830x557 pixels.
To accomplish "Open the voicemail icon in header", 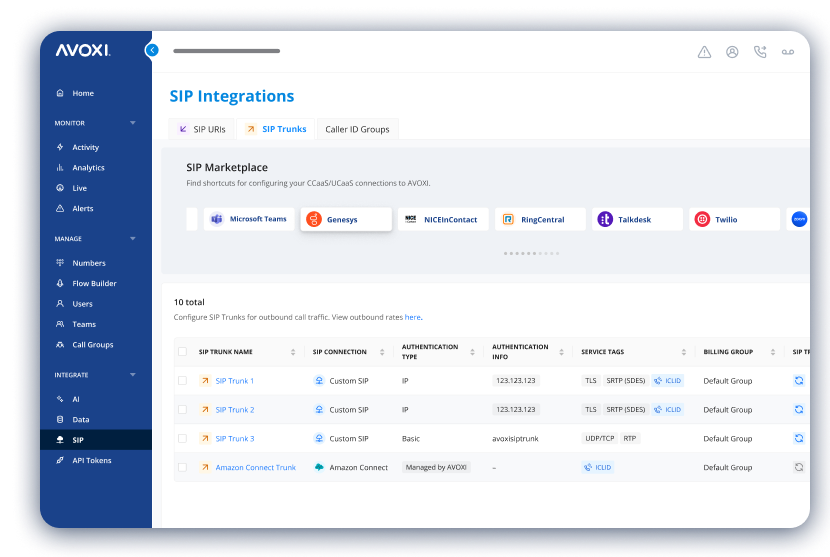I will pos(788,52).
